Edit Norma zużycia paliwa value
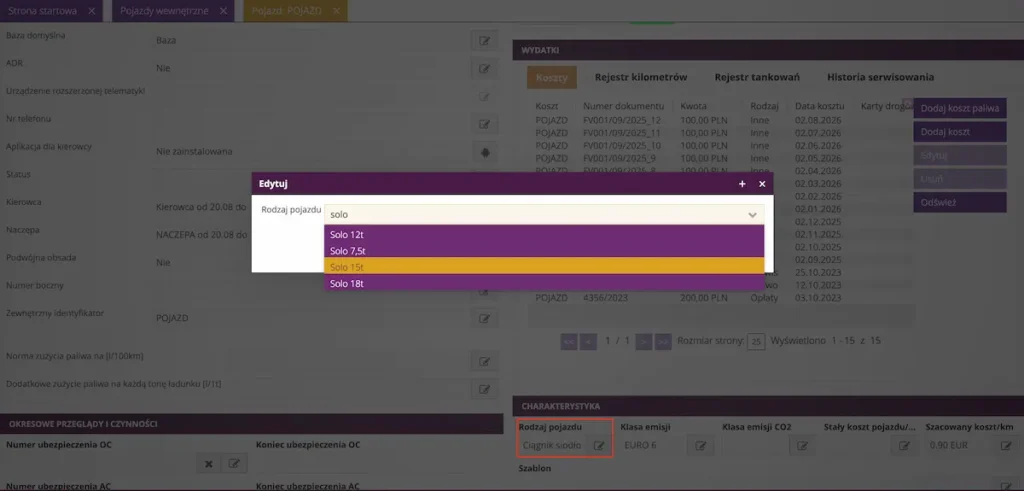This screenshot has width=1024, height=491. click(x=485, y=361)
